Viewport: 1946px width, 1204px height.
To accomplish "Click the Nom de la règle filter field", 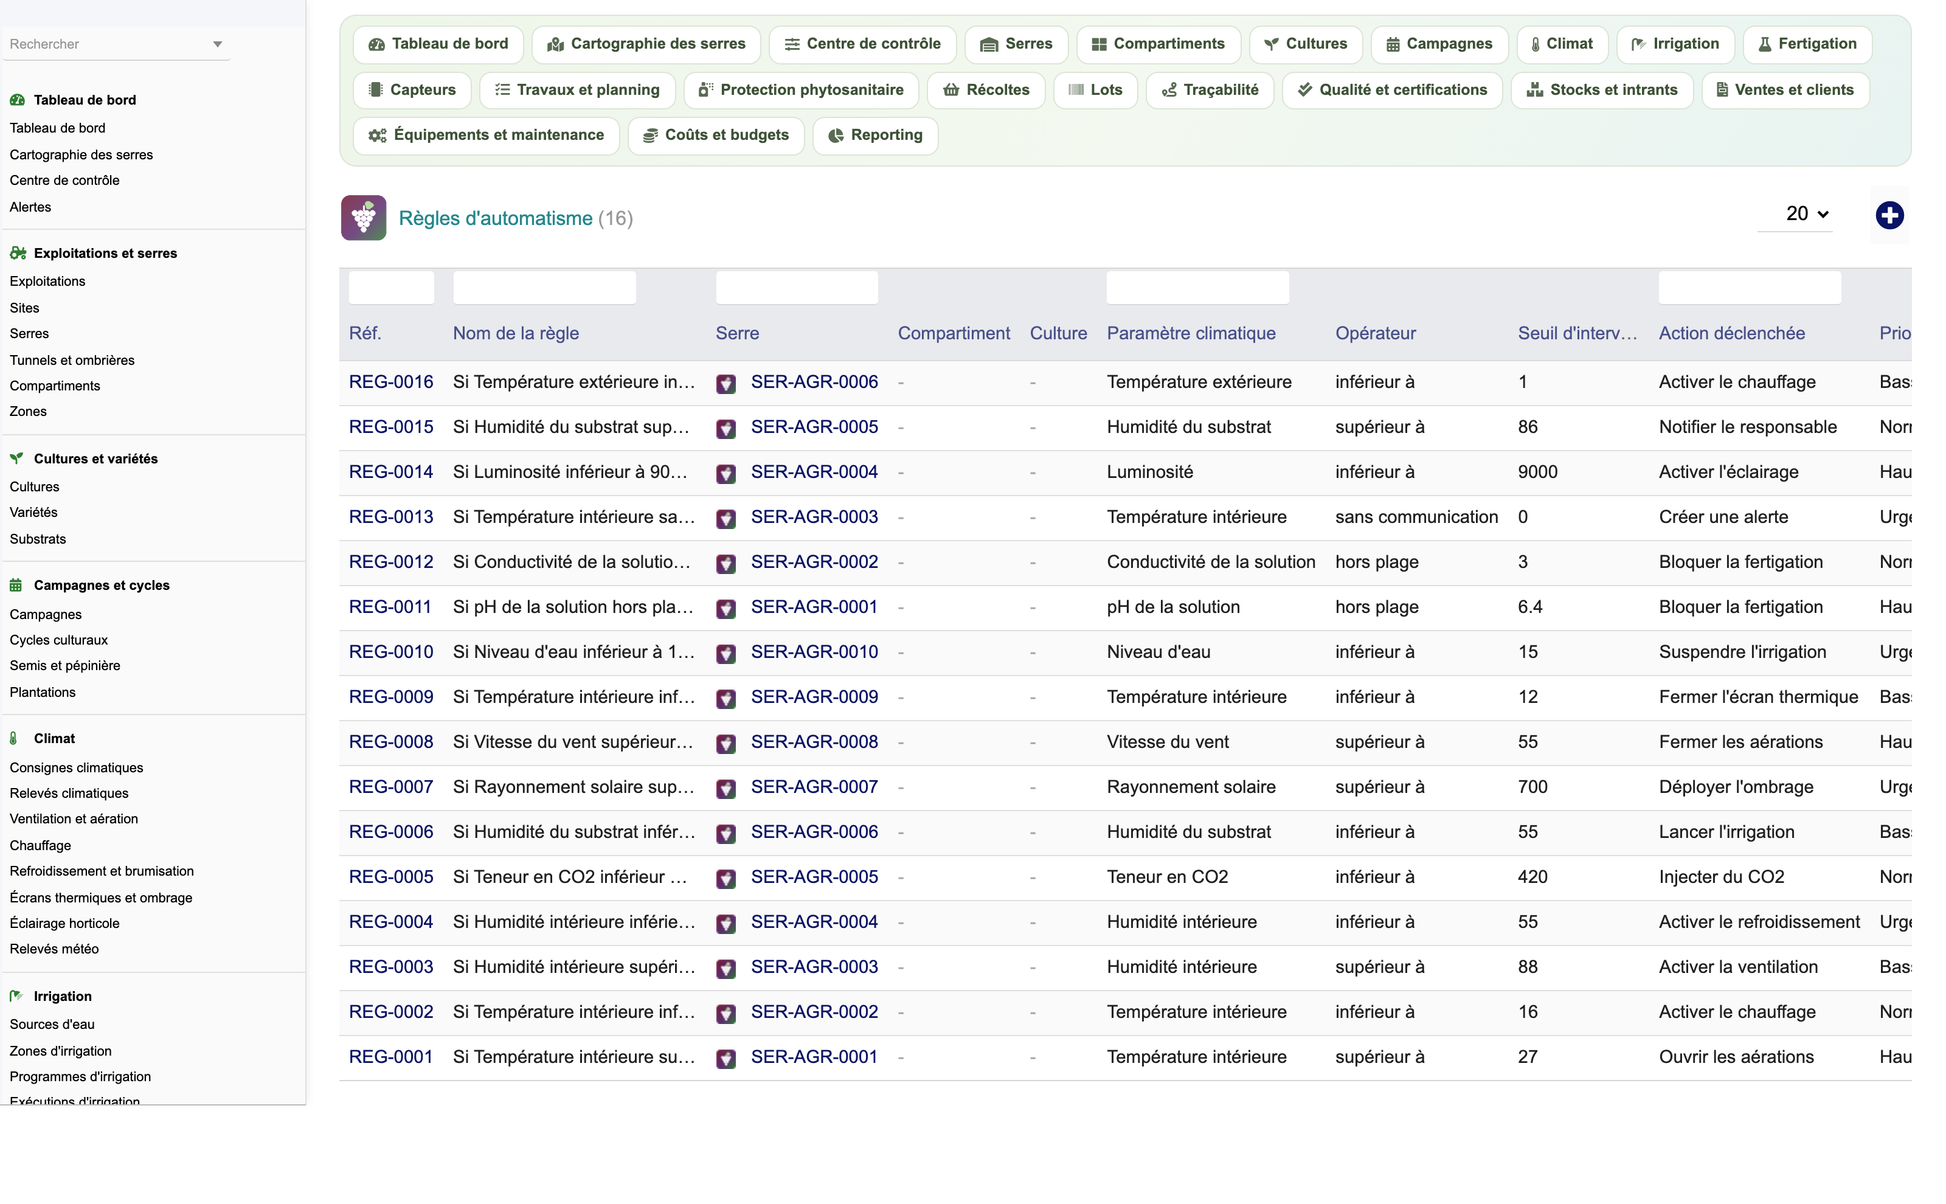I will point(544,288).
